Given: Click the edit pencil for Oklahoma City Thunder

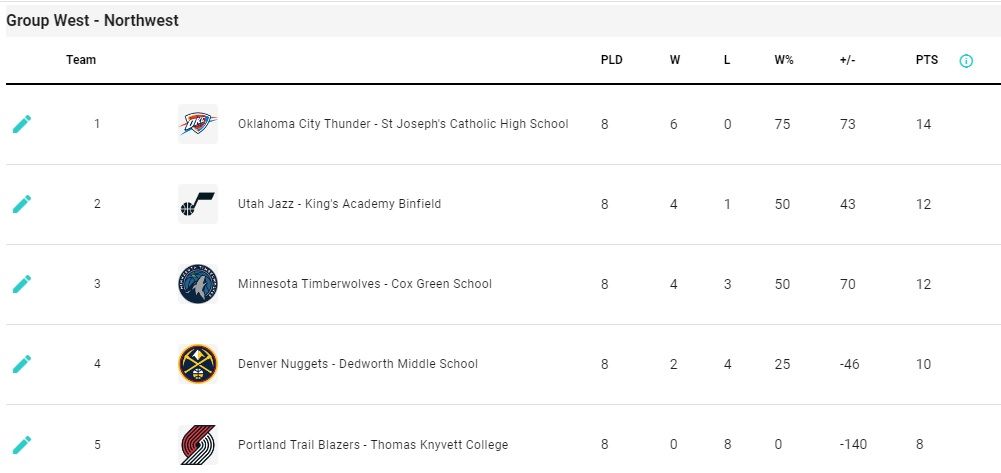Looking at the screenshot, I should click(x=22, y=124).
